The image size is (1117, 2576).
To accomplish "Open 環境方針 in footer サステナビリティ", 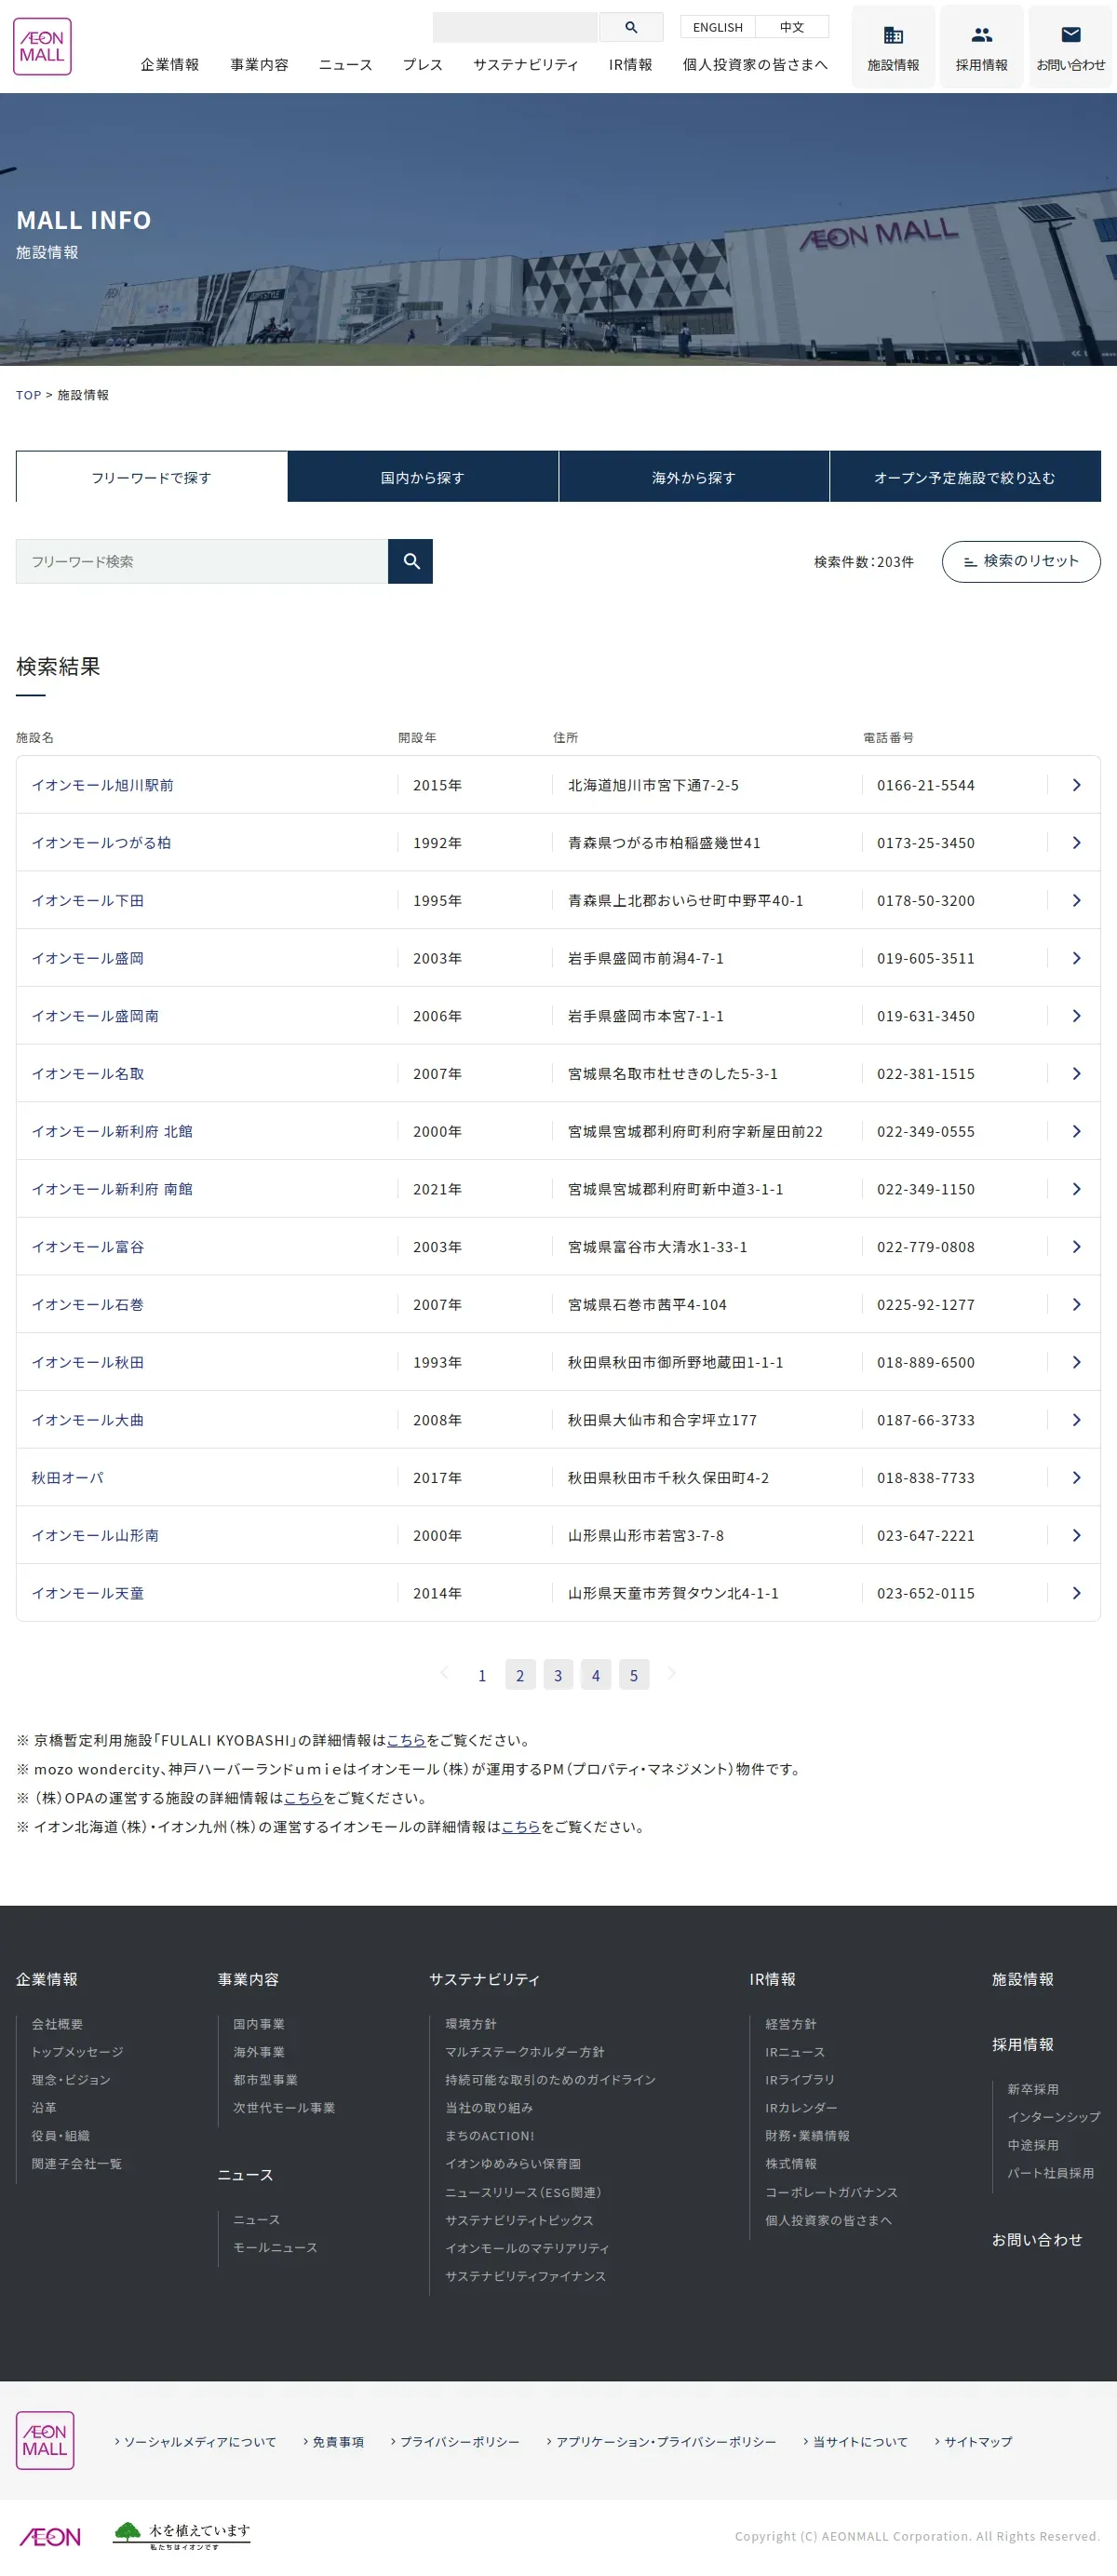I will [x=471, y=2023].
